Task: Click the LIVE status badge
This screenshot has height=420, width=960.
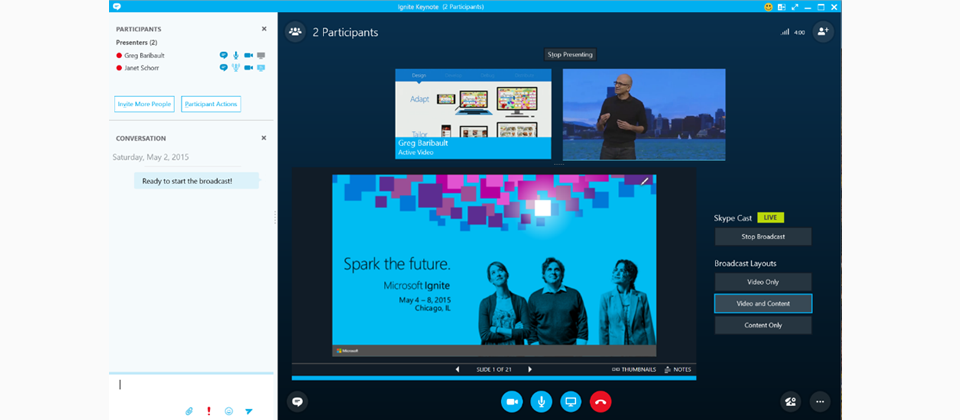Action: [770, 217]
